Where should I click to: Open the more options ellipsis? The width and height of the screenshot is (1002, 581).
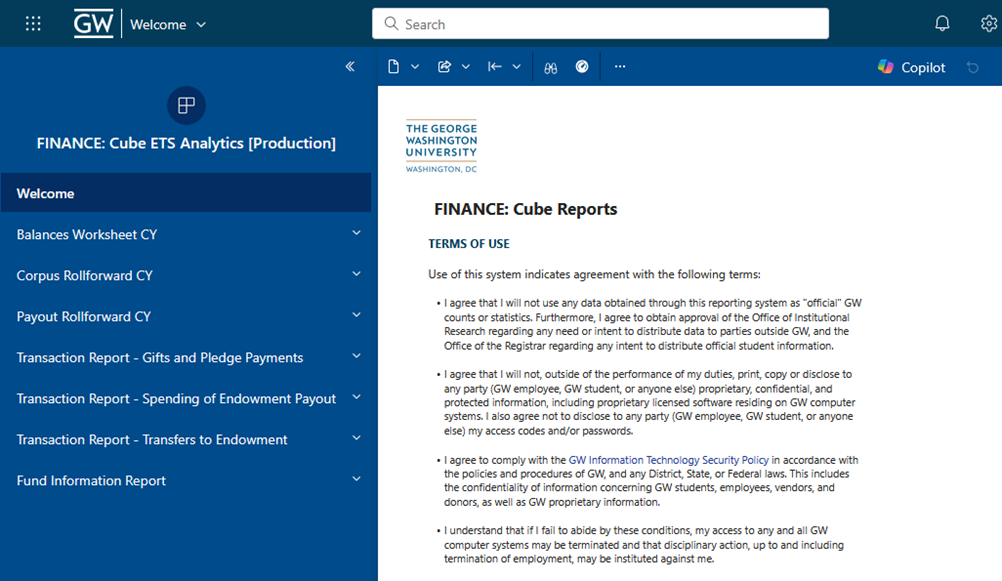pyautogui.click(x=620, y=67)
